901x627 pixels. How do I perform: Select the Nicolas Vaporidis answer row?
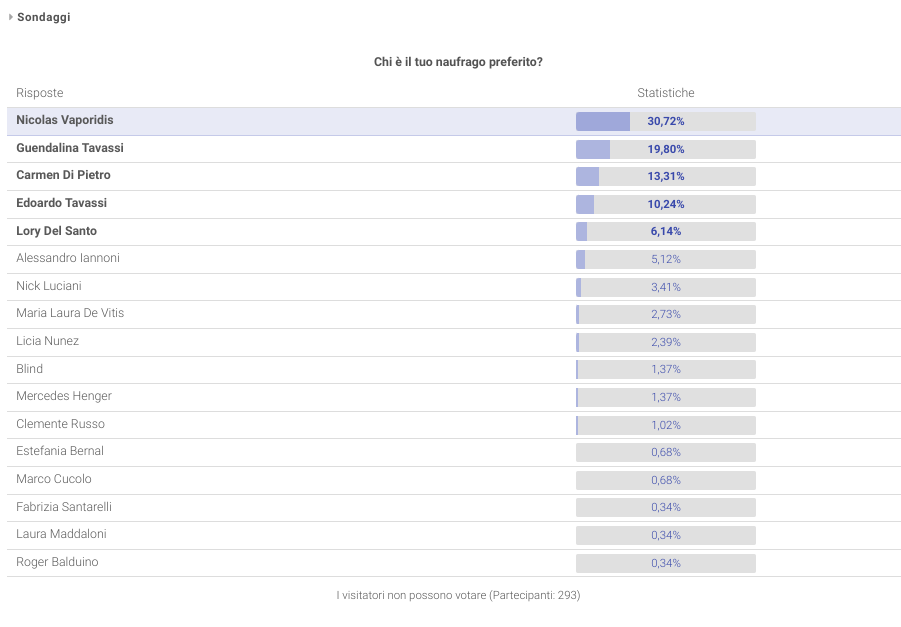65,120
